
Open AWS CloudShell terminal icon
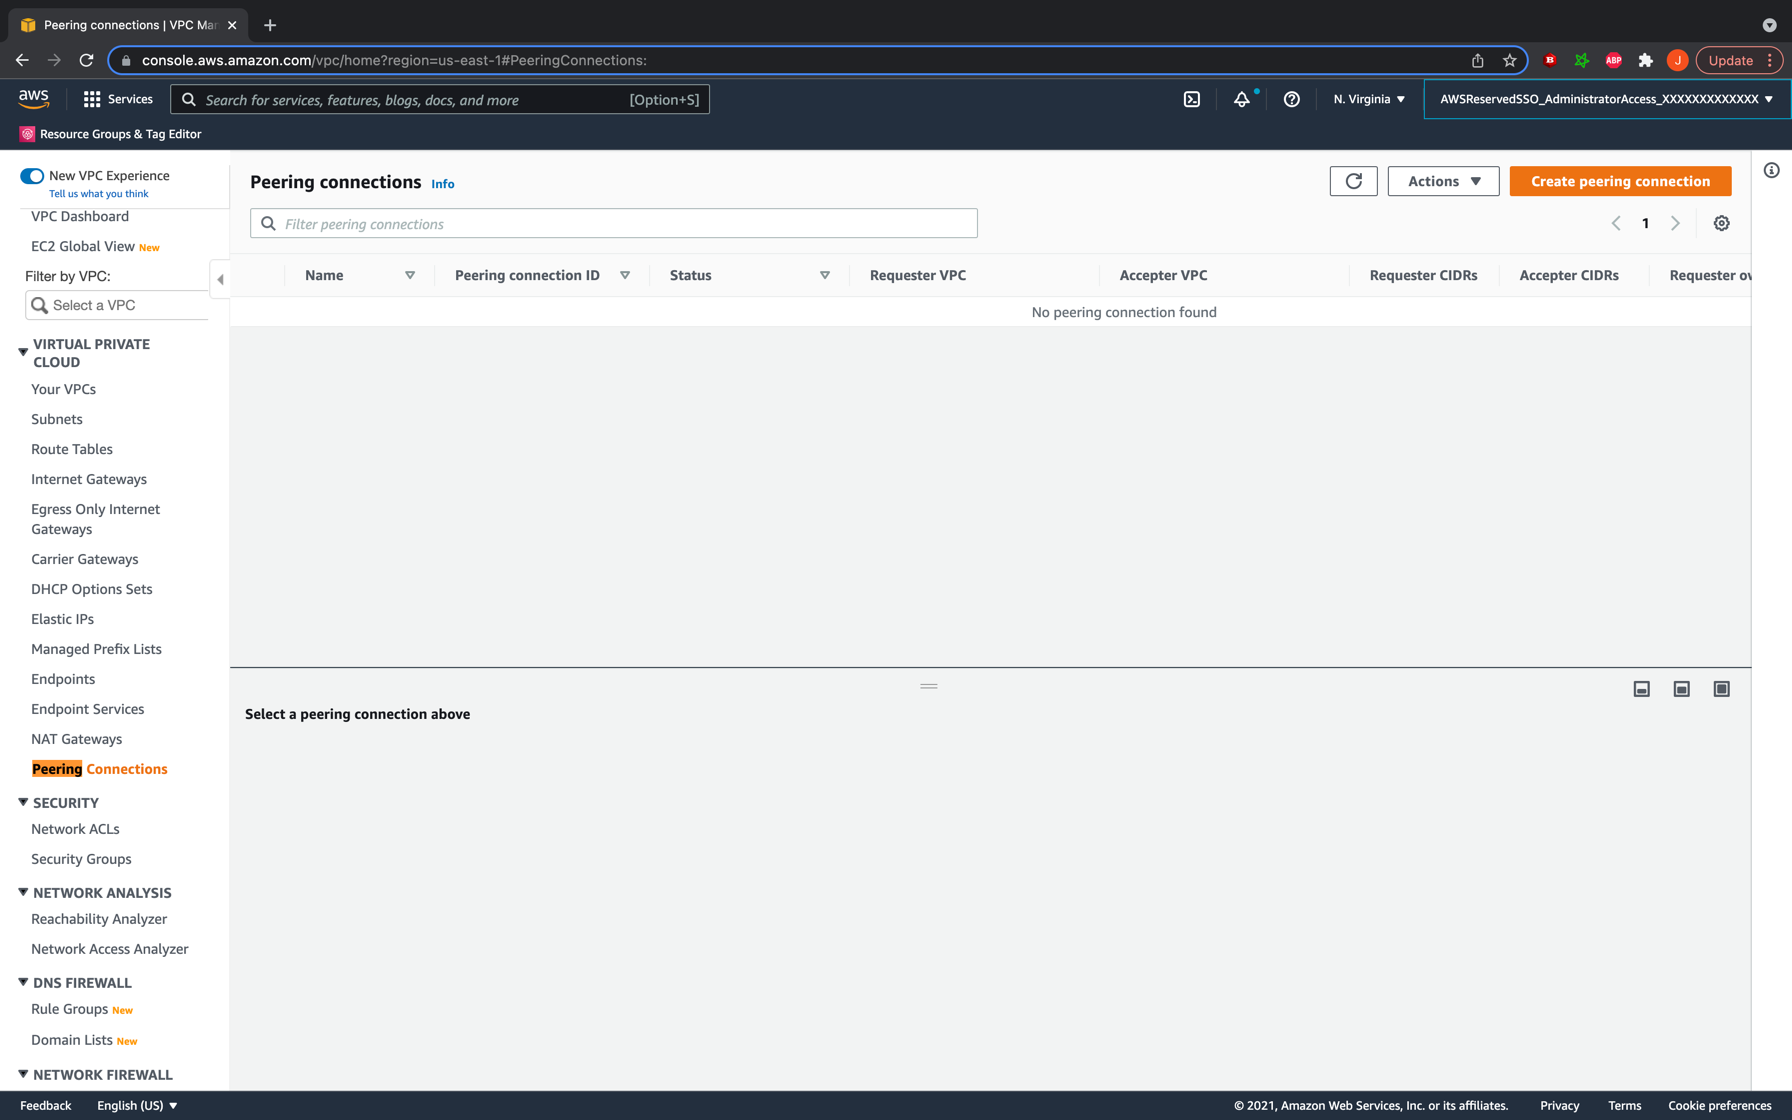[x=1191, y=99]
